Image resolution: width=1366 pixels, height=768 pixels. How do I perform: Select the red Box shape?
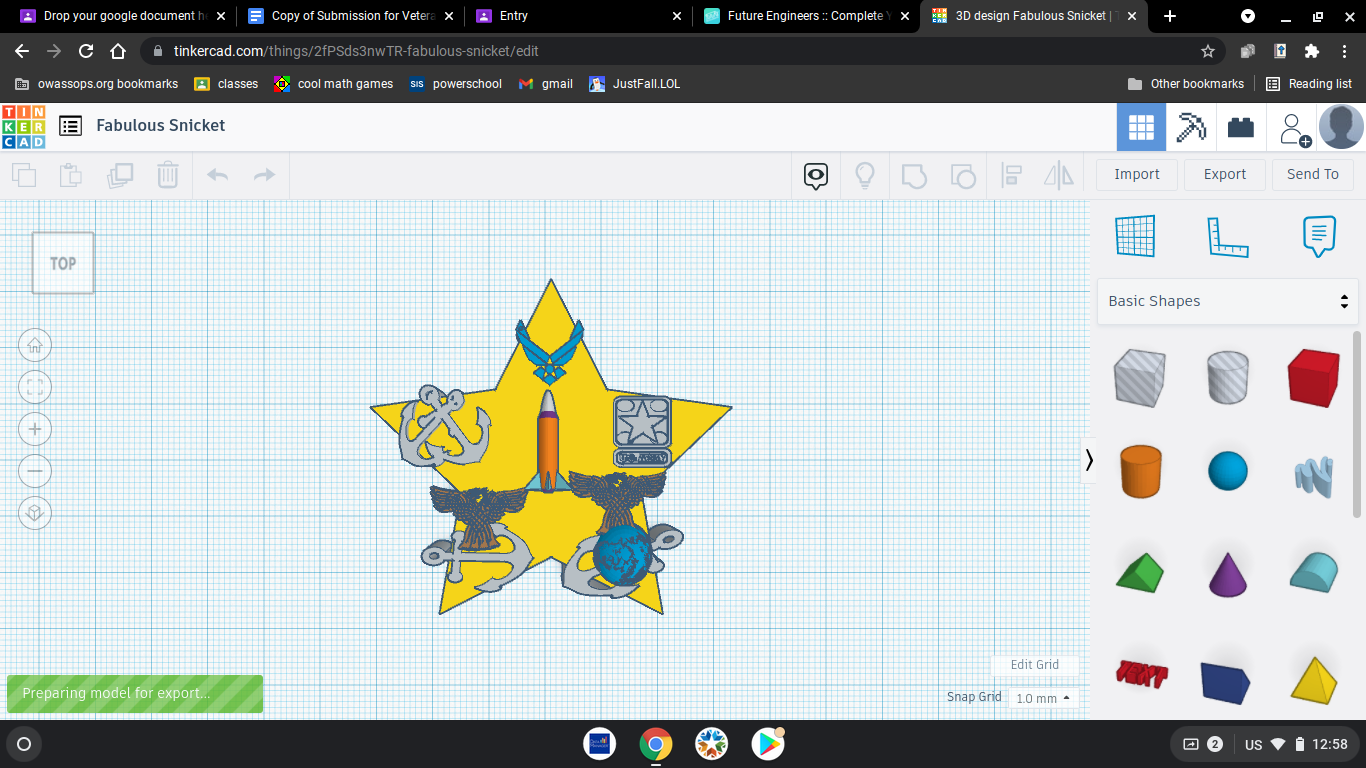[x=1313, y=377]
